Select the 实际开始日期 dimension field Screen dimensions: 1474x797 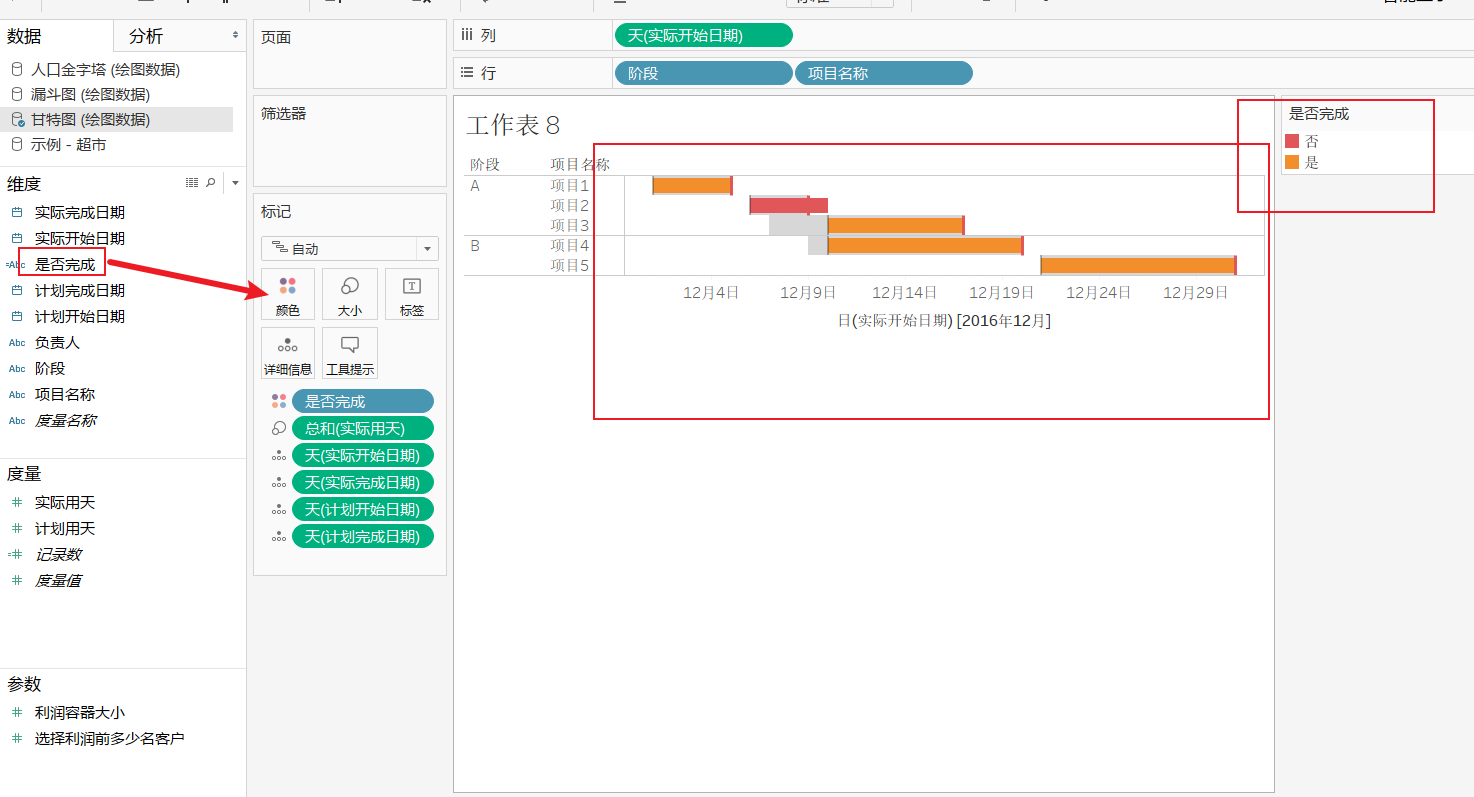(80, 238)
